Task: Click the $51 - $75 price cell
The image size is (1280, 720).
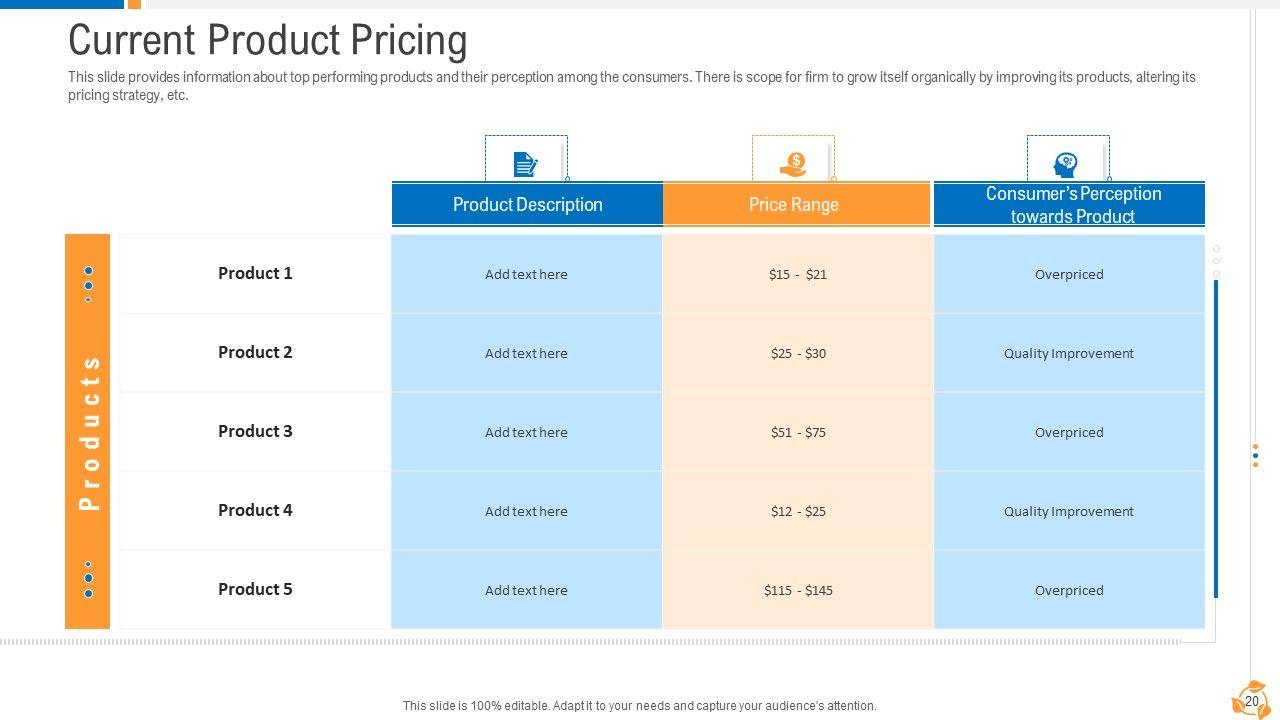Action: [797, 432]
